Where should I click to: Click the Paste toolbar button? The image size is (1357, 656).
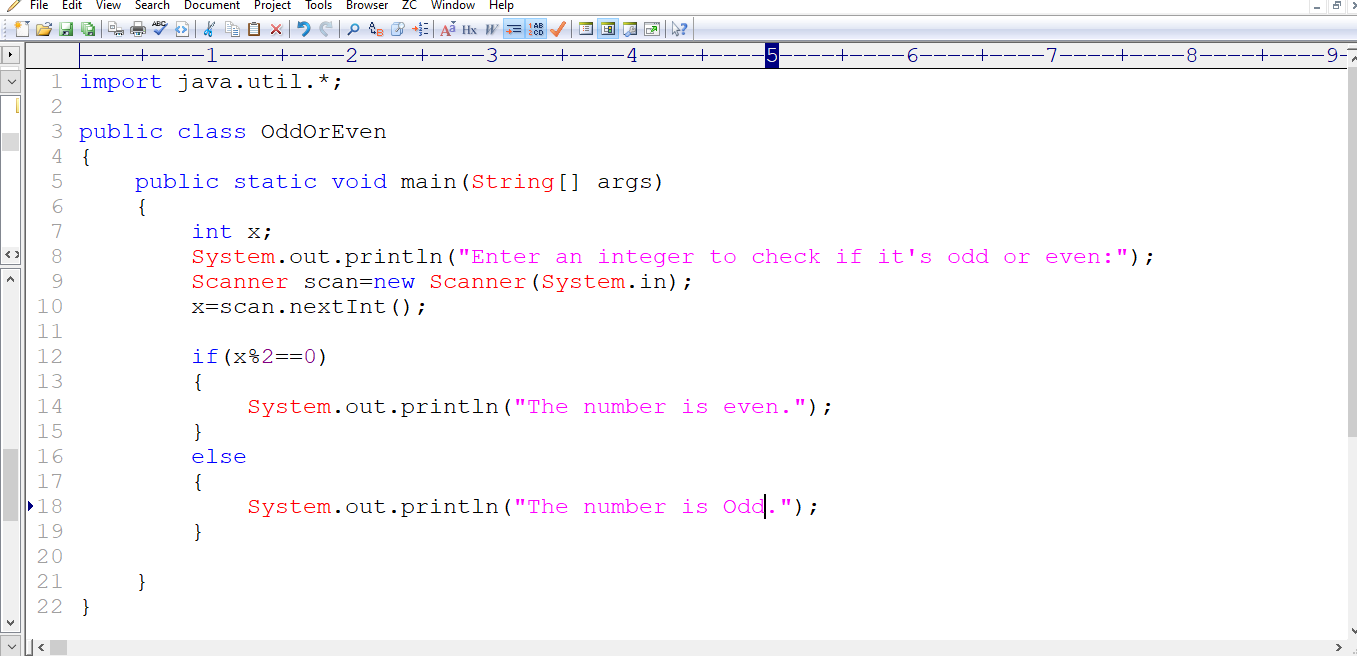click(x=253, y=29)
